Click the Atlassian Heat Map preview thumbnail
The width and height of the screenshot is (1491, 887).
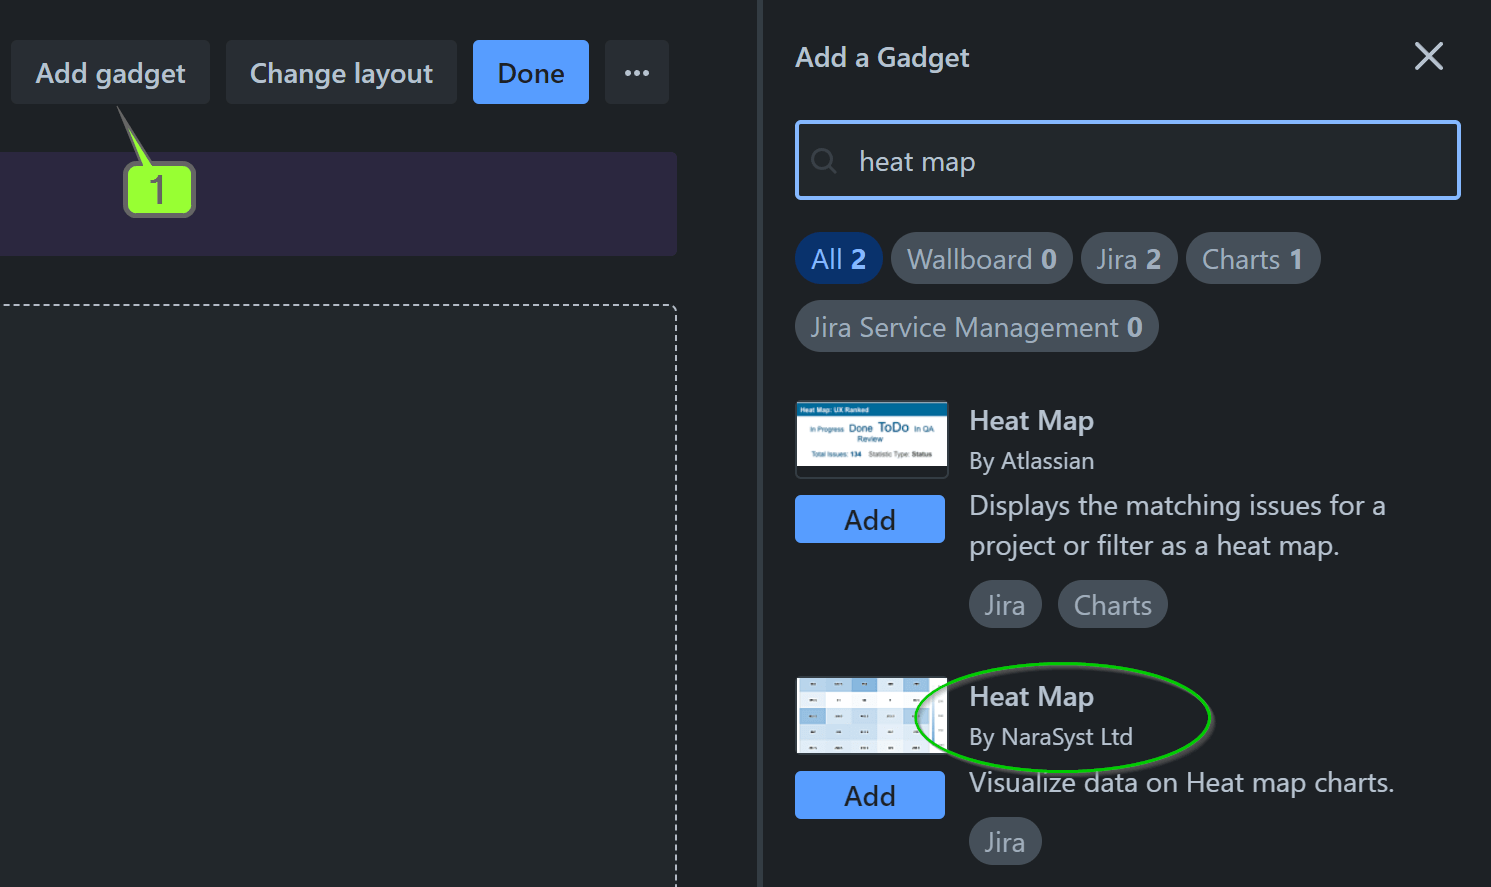point(870,438)
